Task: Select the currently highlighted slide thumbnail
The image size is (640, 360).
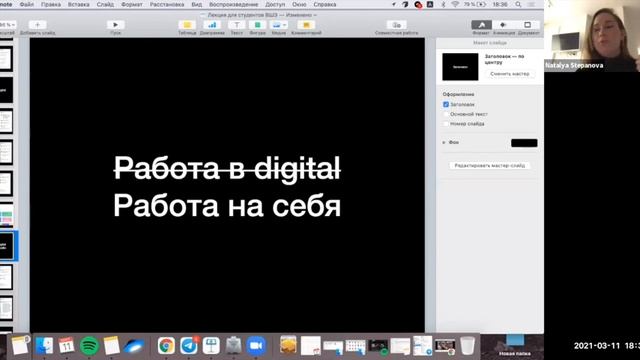Action: (7, 246)
